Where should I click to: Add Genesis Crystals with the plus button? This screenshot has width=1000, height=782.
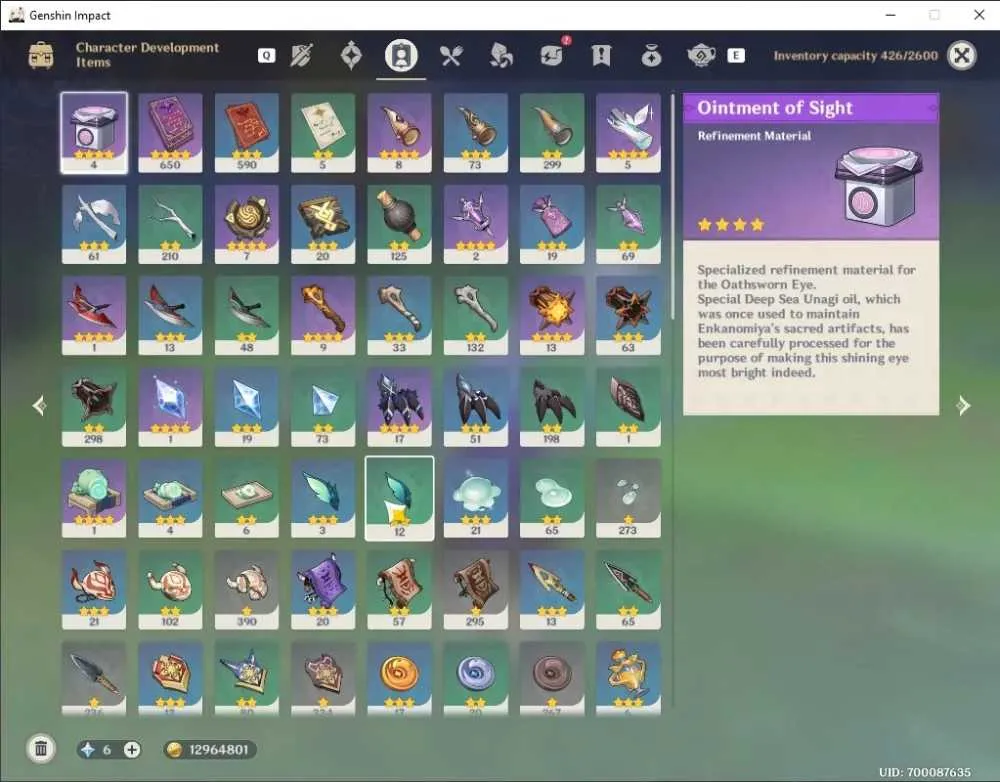(x=132, y=749)
